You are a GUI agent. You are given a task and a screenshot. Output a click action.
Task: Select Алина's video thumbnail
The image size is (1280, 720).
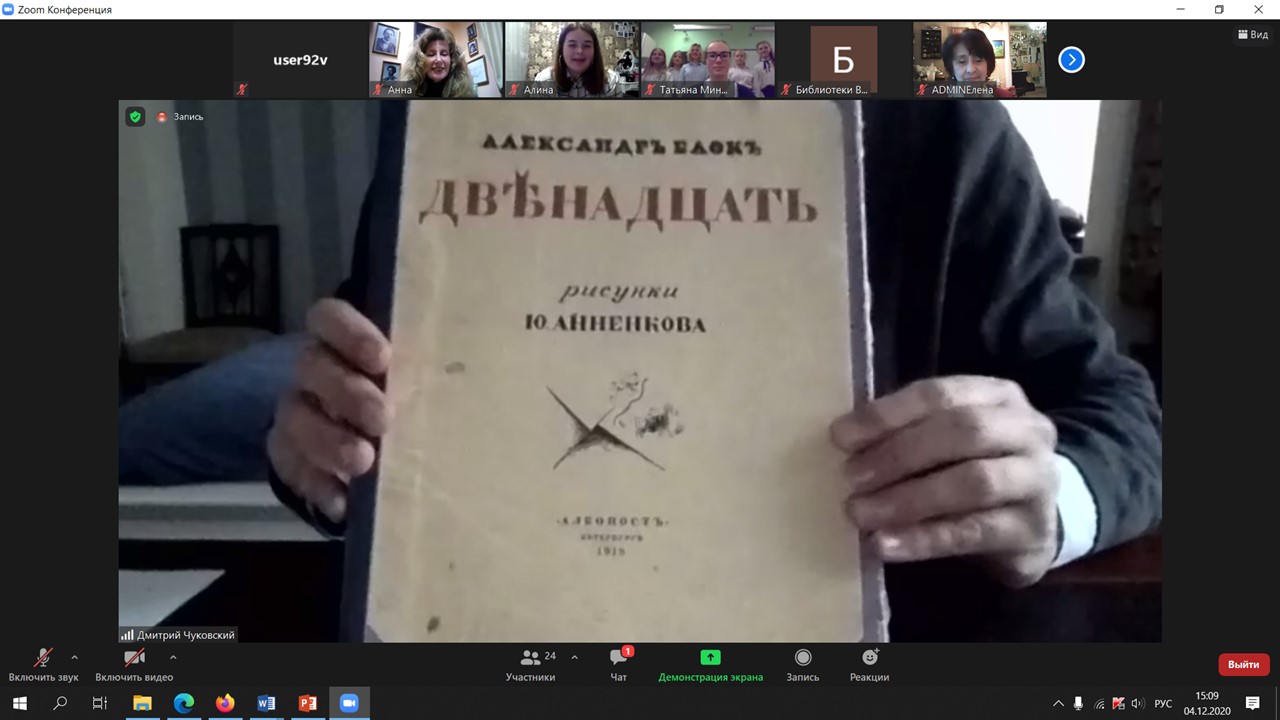572,58
